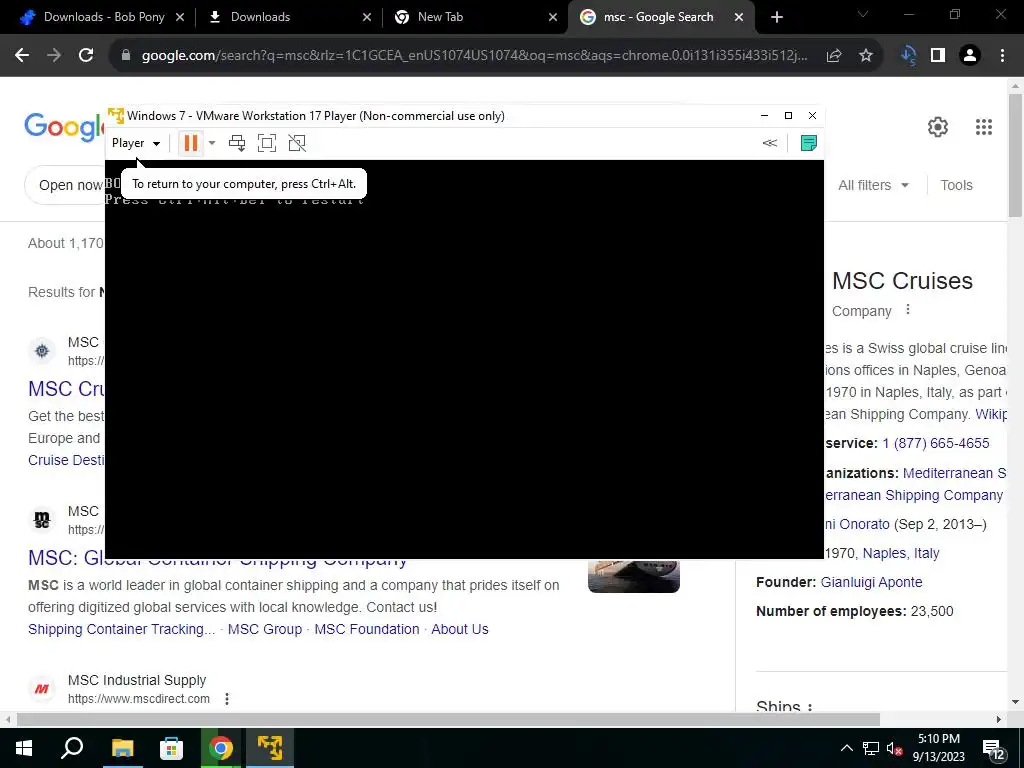Call the MSC Cruises customer service number

(x=936, y=443)
